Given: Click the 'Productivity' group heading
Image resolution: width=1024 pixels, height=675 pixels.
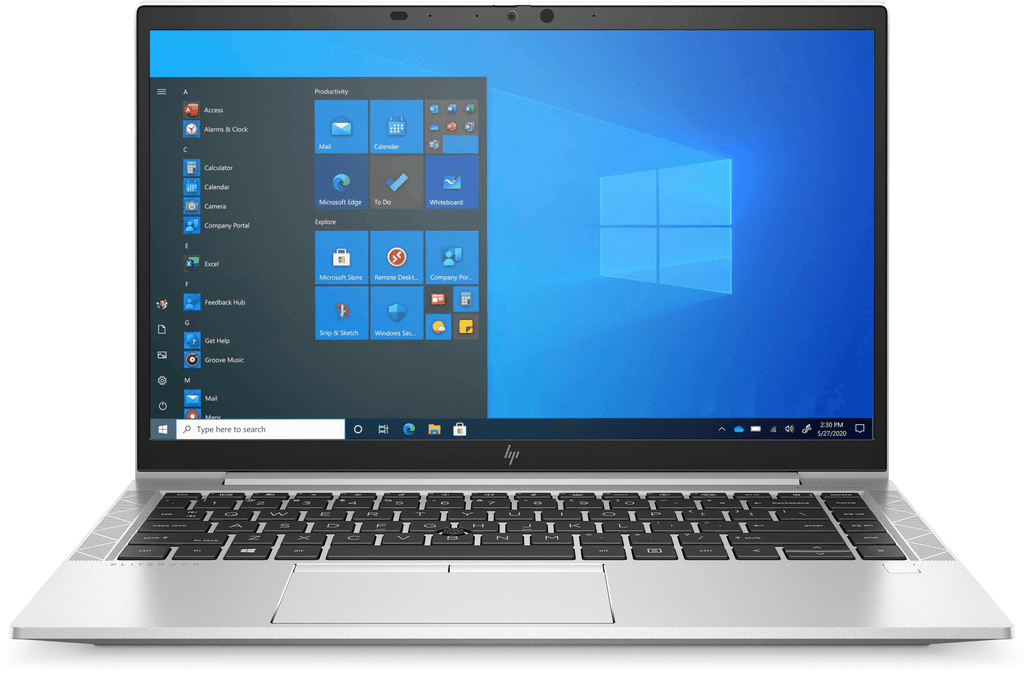Looking at the screenshot, I should pos(331,91).
